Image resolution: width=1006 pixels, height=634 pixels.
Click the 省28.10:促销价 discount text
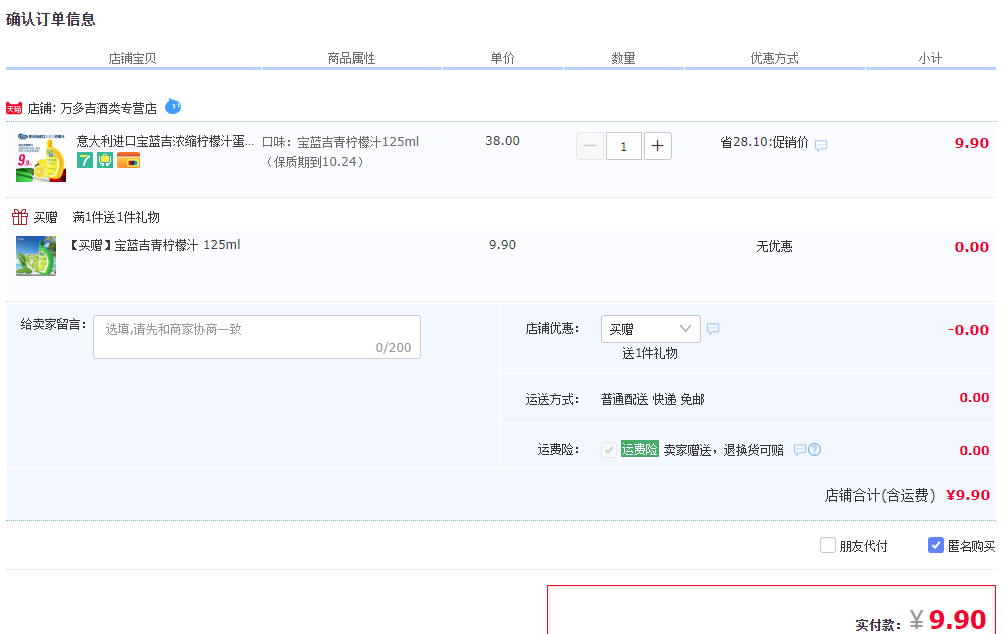(x=764, y=142)
